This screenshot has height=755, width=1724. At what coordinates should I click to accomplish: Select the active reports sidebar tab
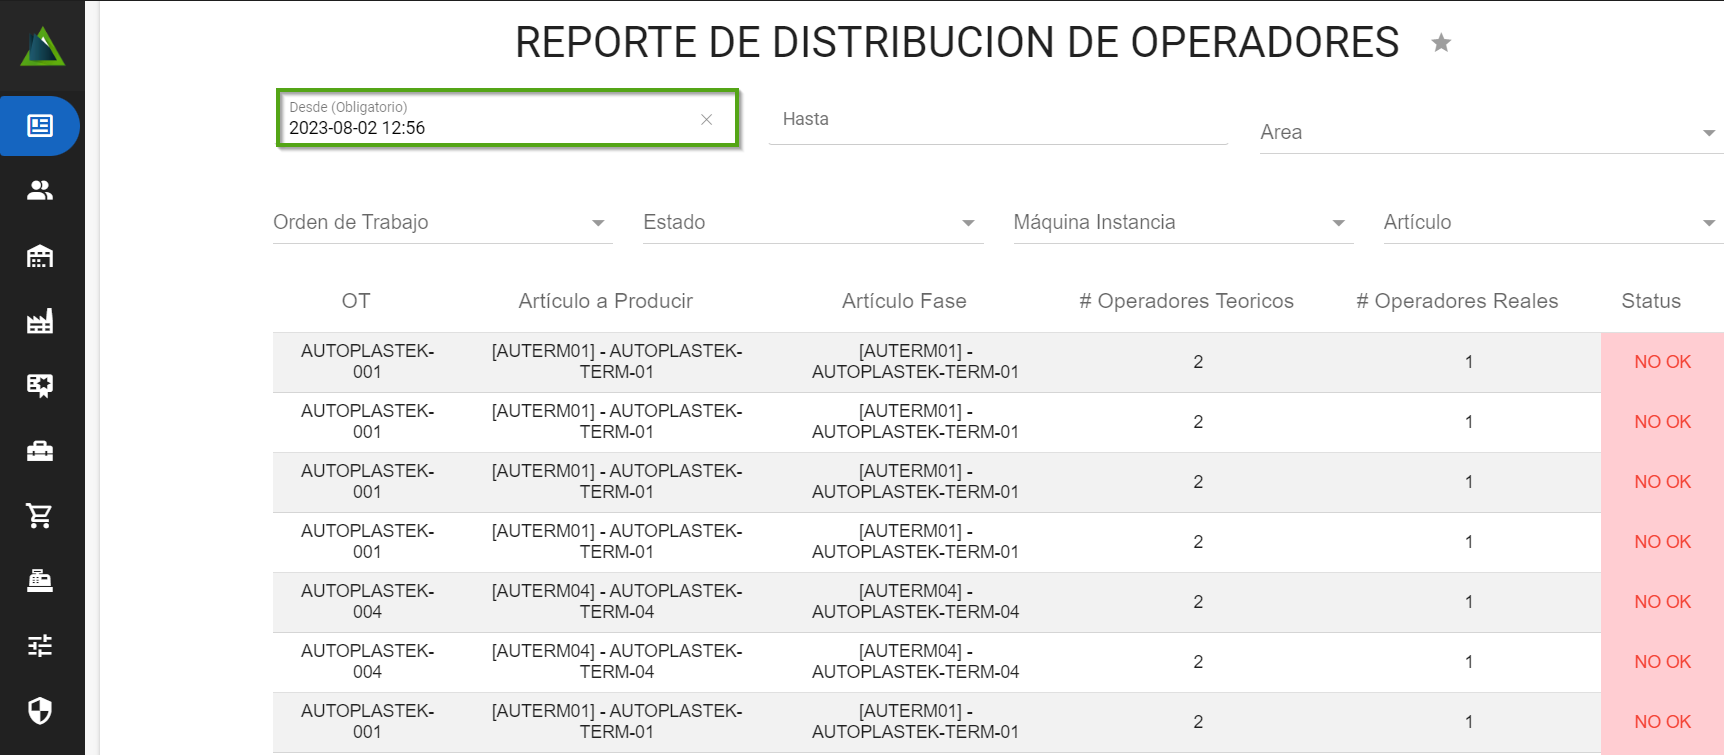(40, 126)
